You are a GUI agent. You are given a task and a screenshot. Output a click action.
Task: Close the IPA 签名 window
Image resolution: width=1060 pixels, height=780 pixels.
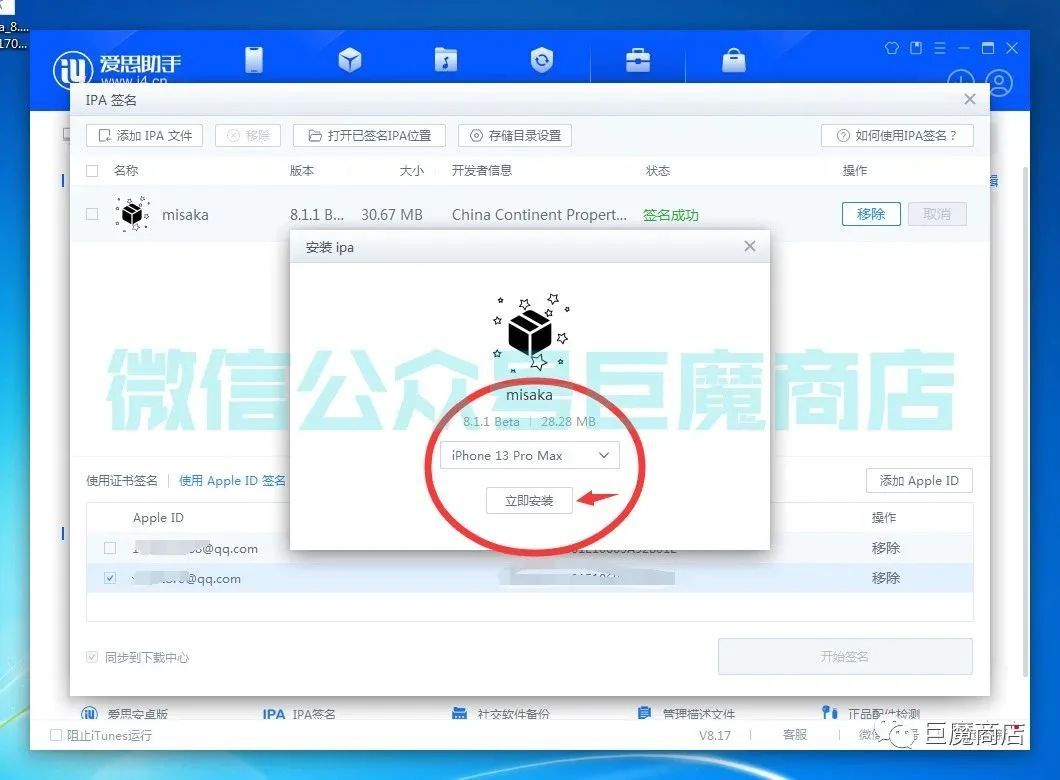(x=969, y=99)
